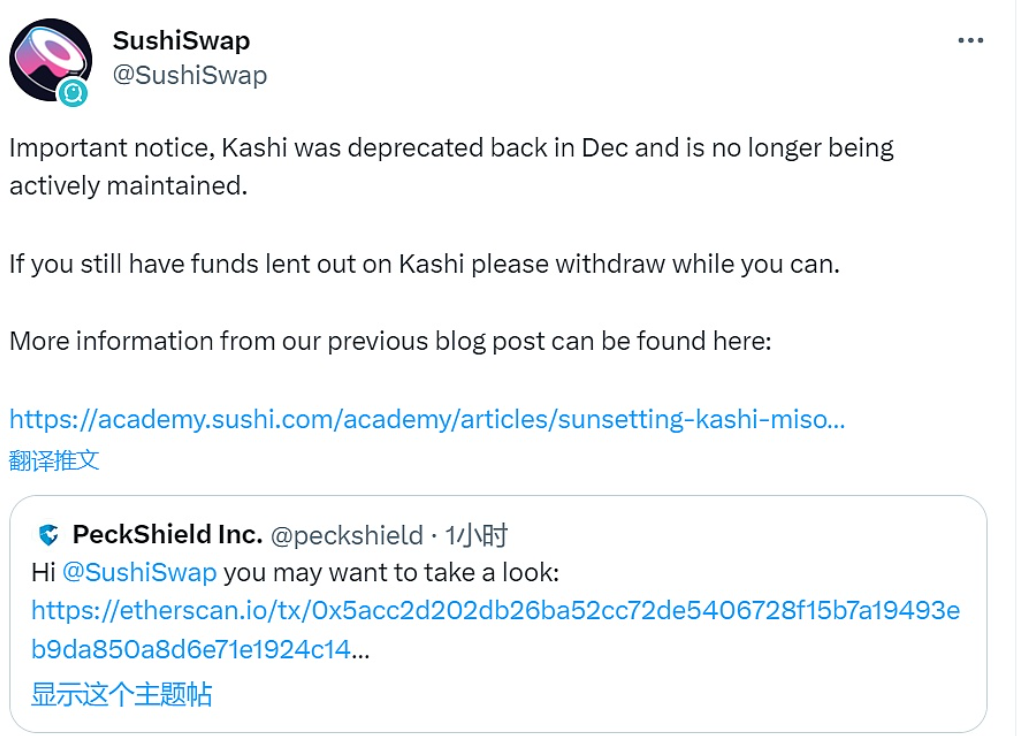
Task: Click the @peckshield handle
Action: 347,536
